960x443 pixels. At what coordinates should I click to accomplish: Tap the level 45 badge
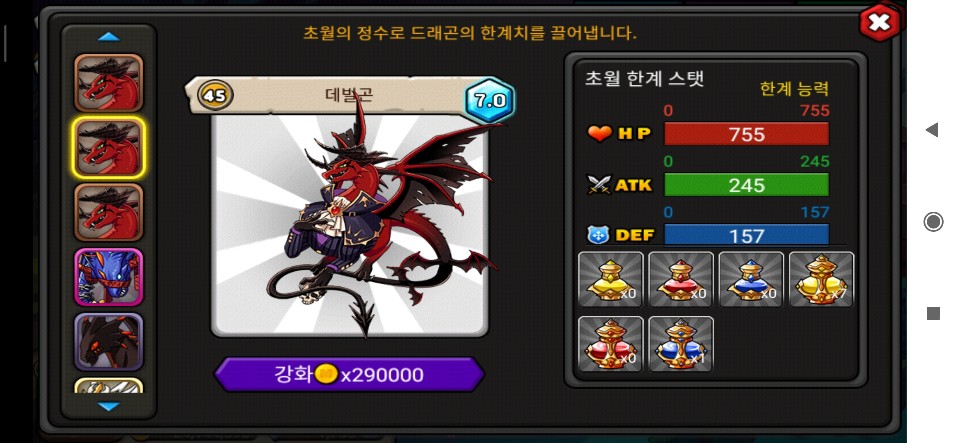216,95
